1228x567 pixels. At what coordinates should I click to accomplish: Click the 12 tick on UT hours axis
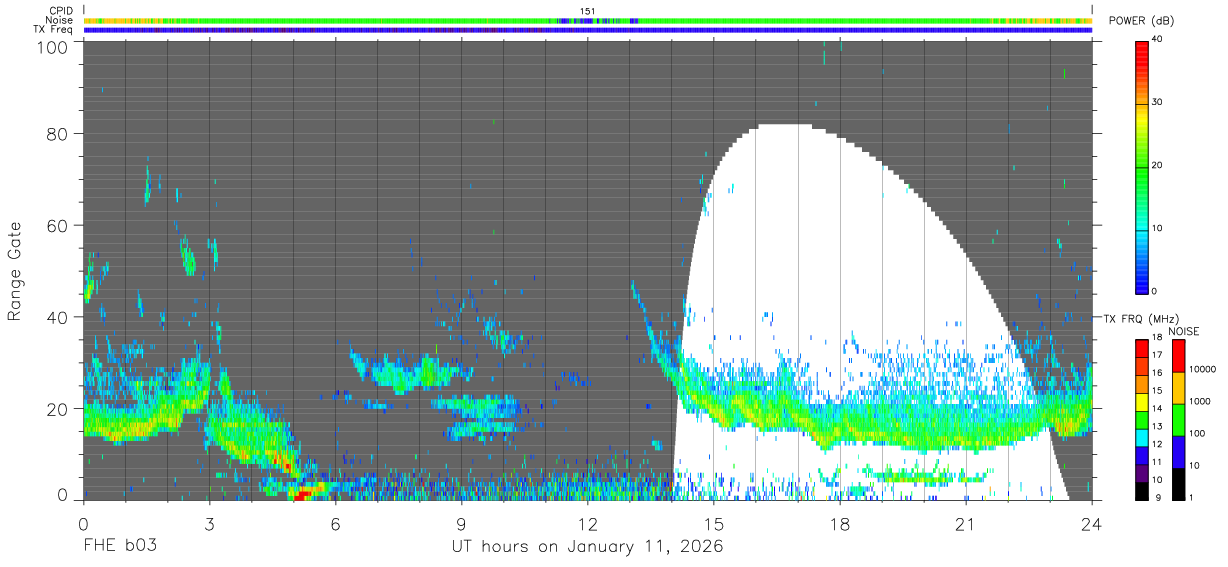587,523
